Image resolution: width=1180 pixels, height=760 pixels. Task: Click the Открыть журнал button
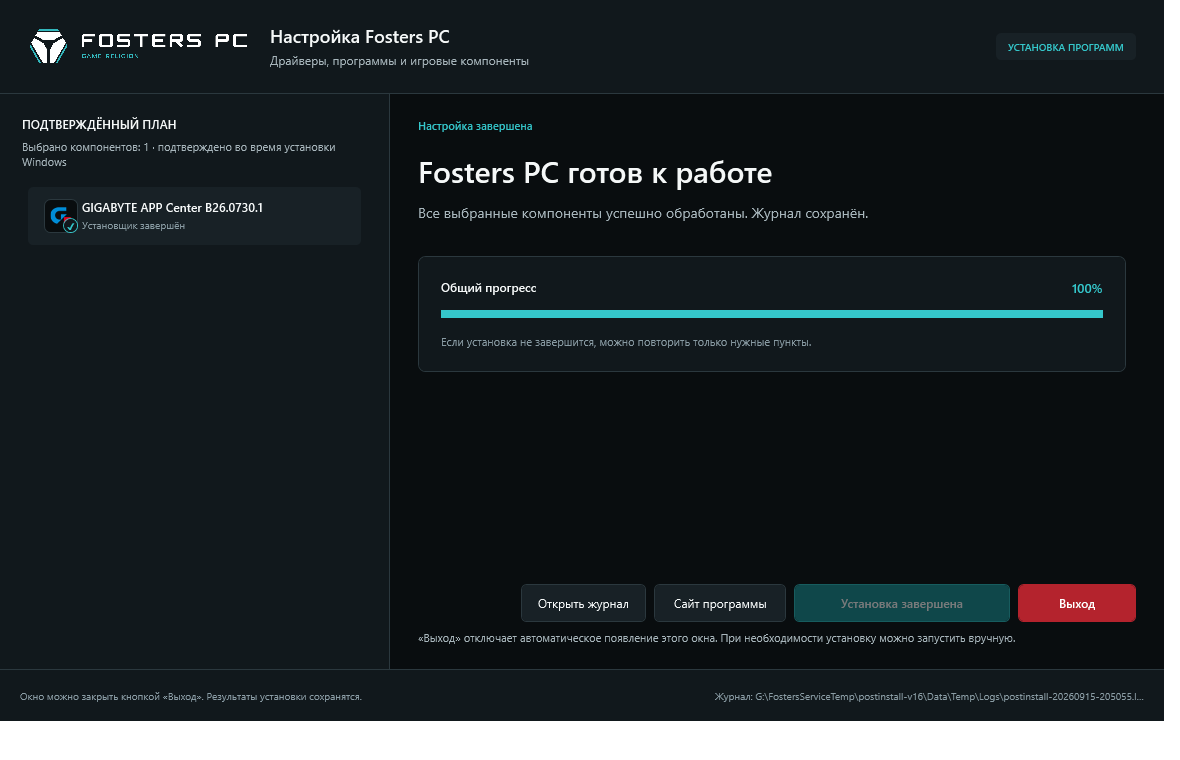tap(582, 603)
